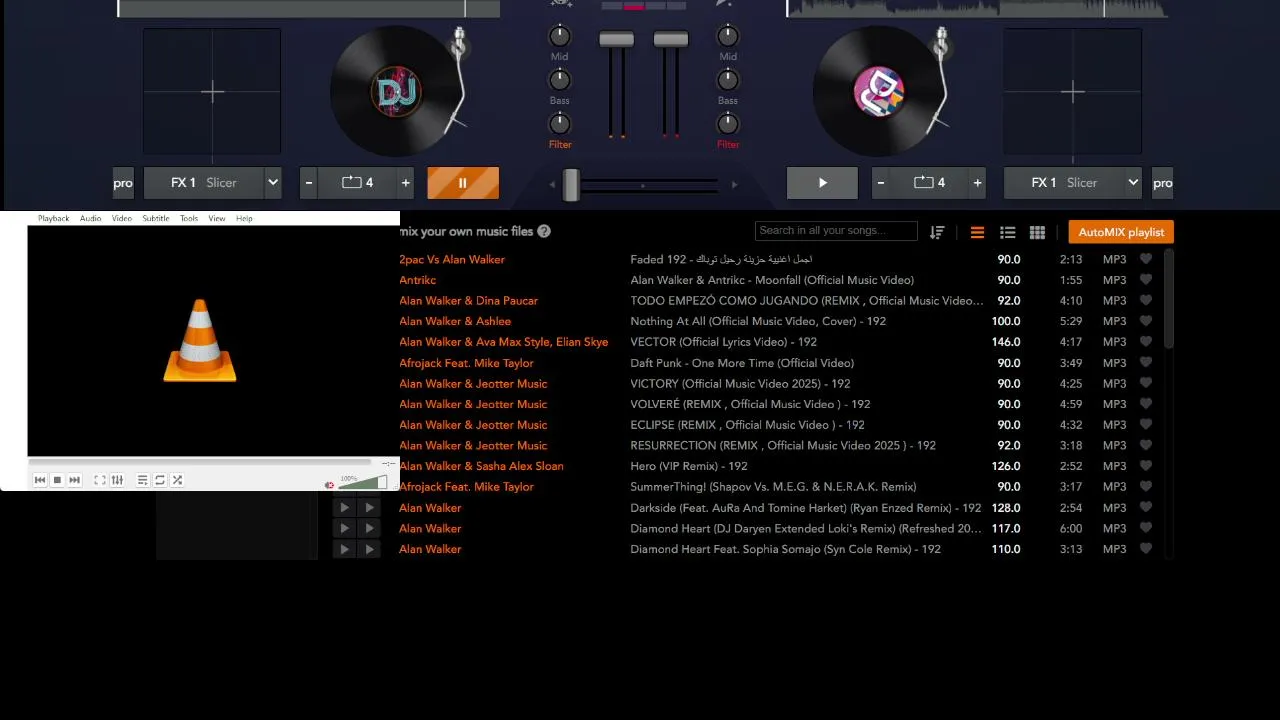Toggle VLC shuffle mode

click(x=177, y=480)
